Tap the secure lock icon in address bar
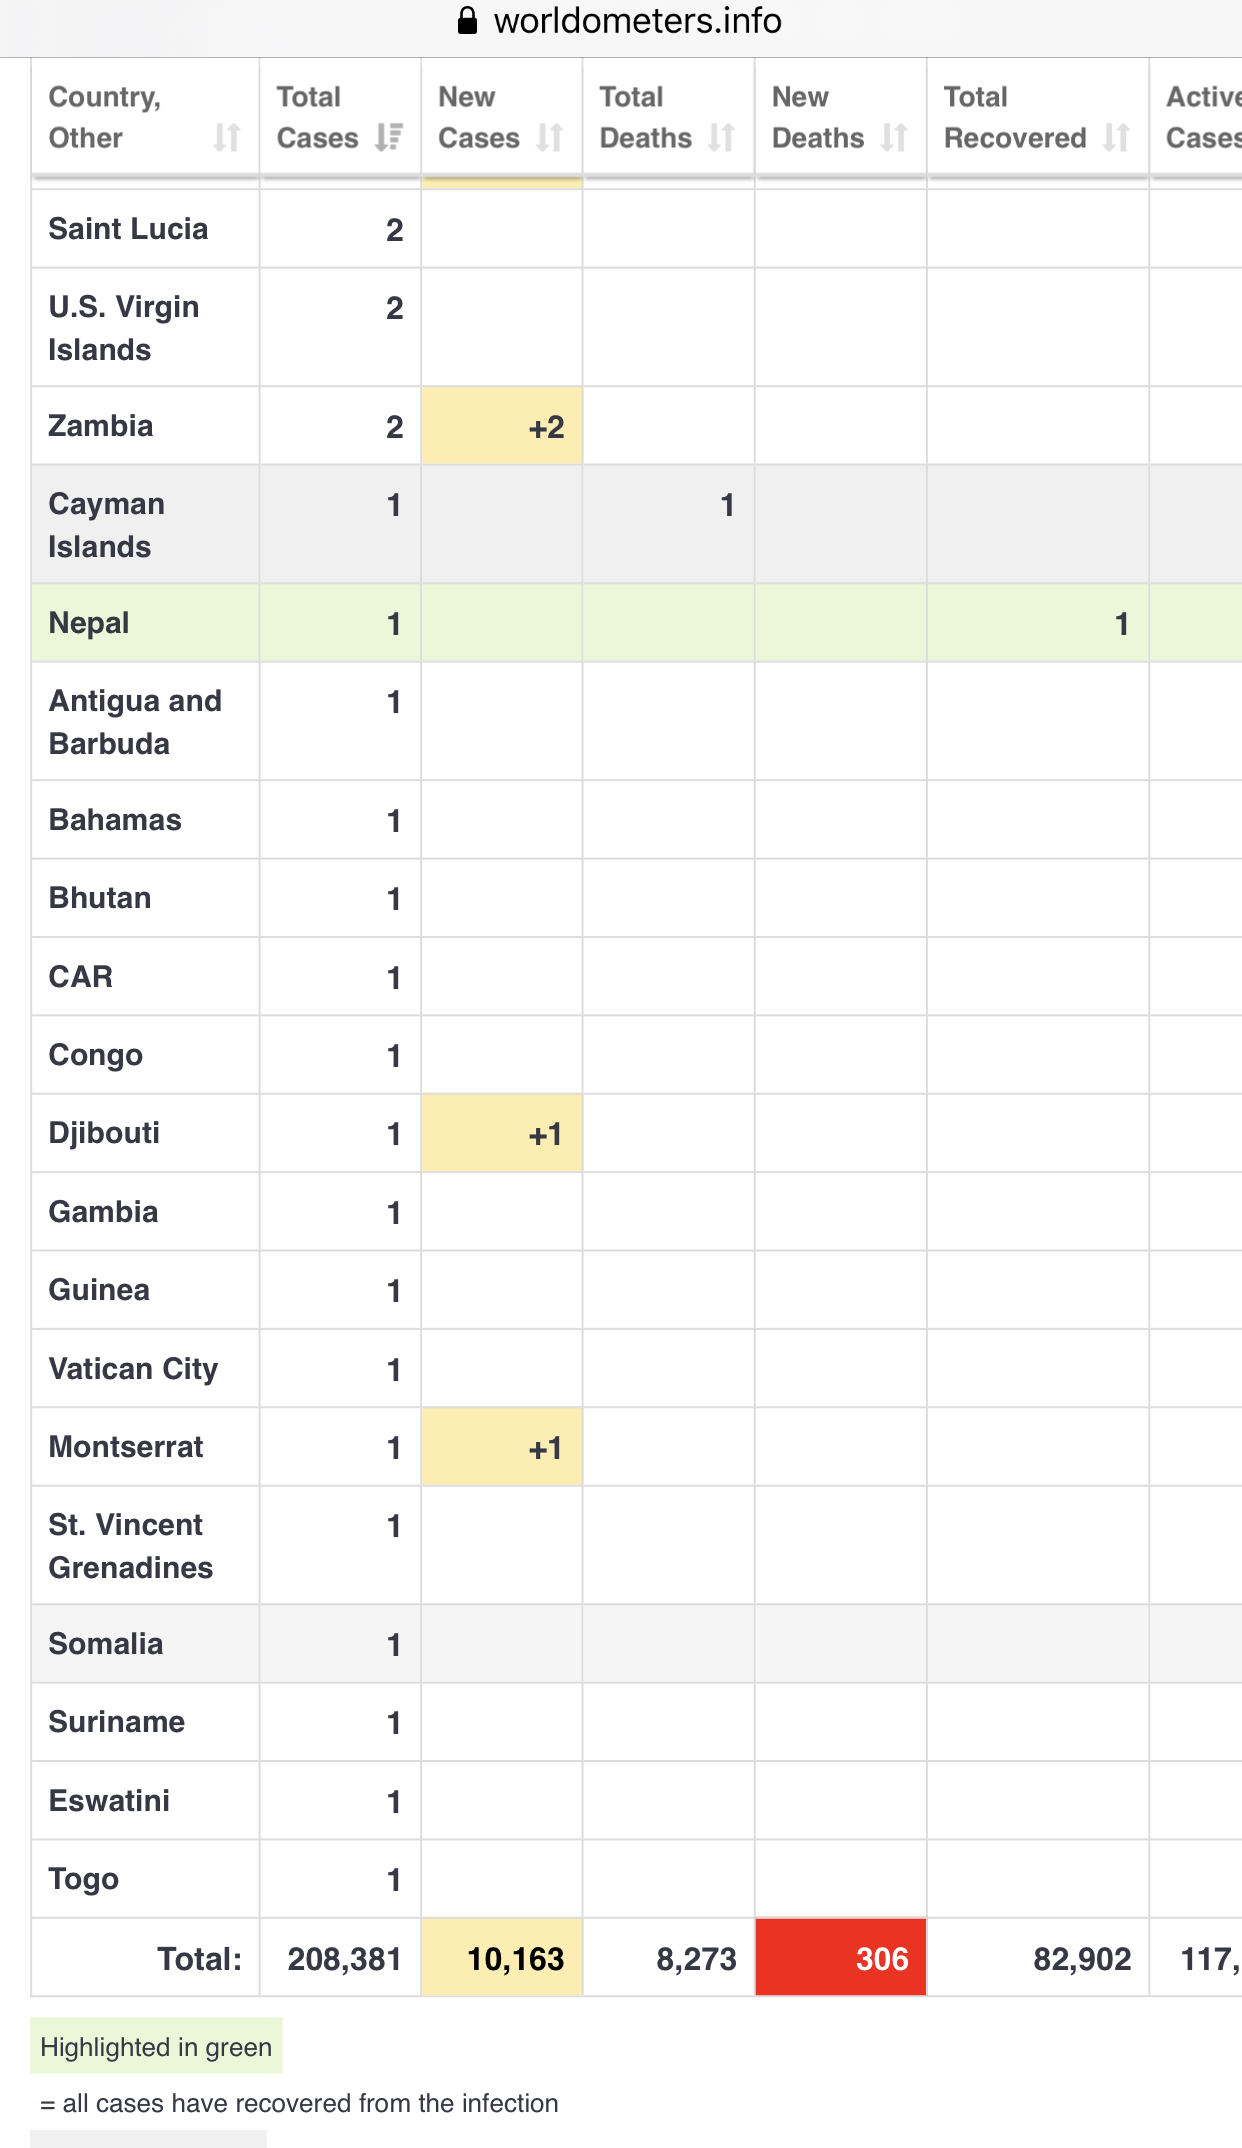 coord(467,21)
